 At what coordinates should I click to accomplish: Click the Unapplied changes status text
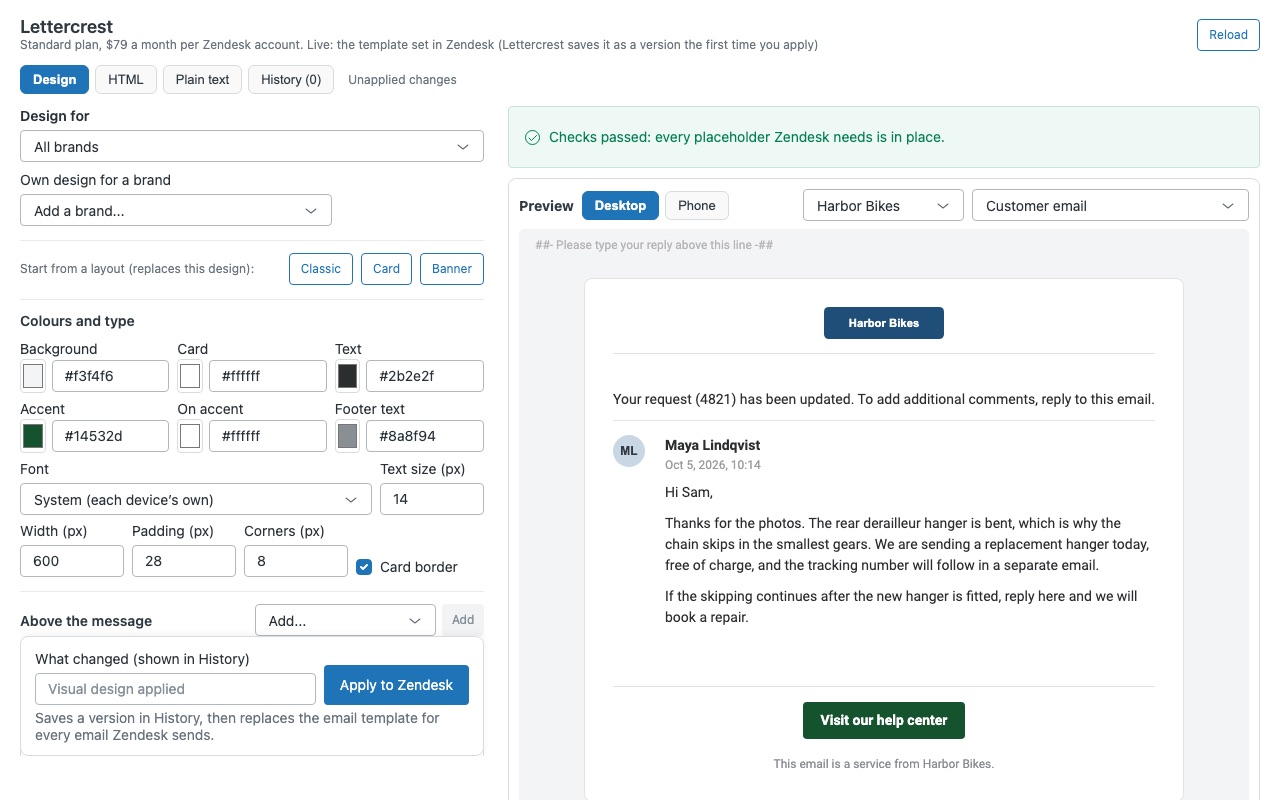pos(402,80)
